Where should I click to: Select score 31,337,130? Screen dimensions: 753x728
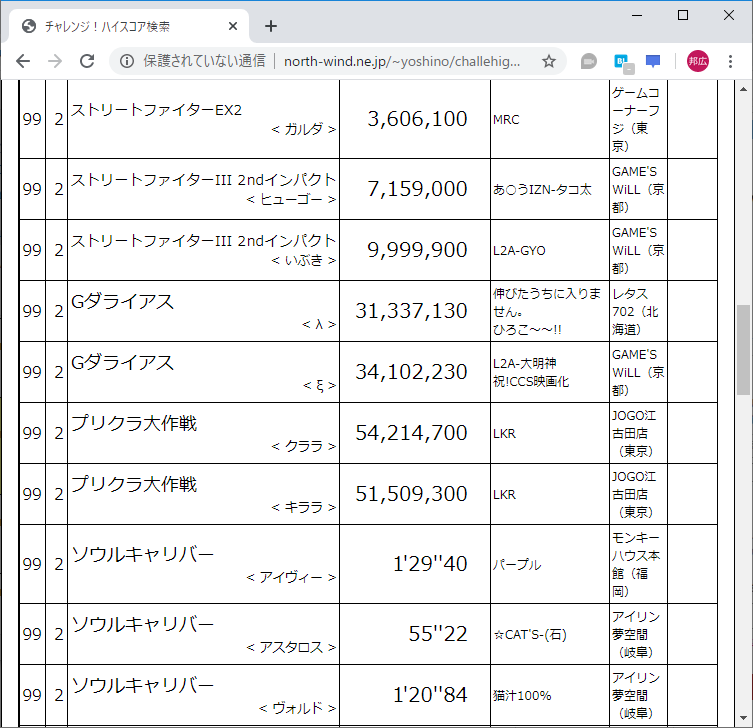(411, 311)
